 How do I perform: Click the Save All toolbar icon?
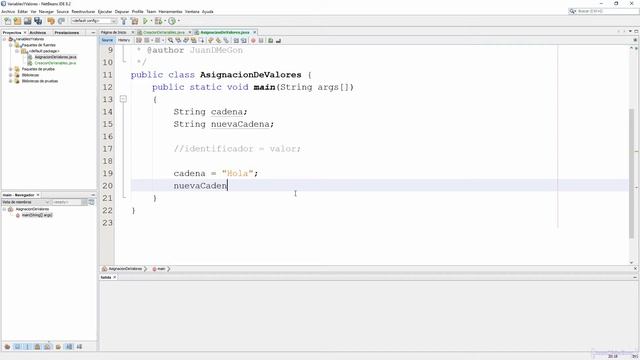pyautogui.click(x=38, y=21)
